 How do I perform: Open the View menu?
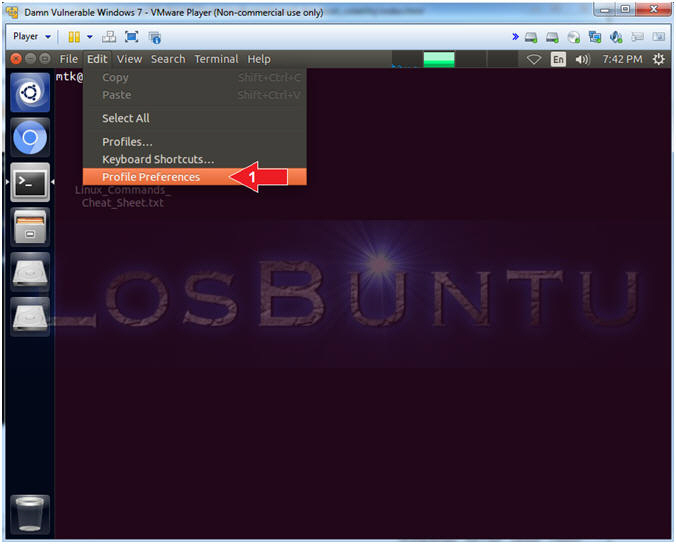point(129,59)
